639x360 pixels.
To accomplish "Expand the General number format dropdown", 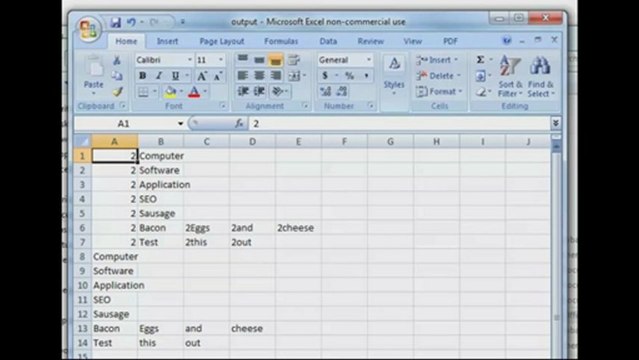I will pyautogui.click(x=368, y=60).
